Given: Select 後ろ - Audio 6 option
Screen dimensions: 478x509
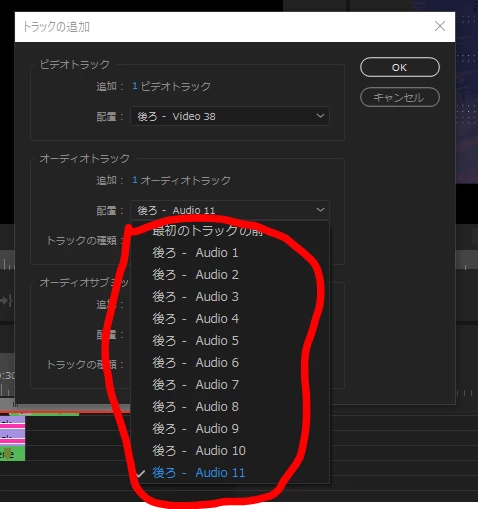Looking at the screenshot, I should tap(230, 363).
